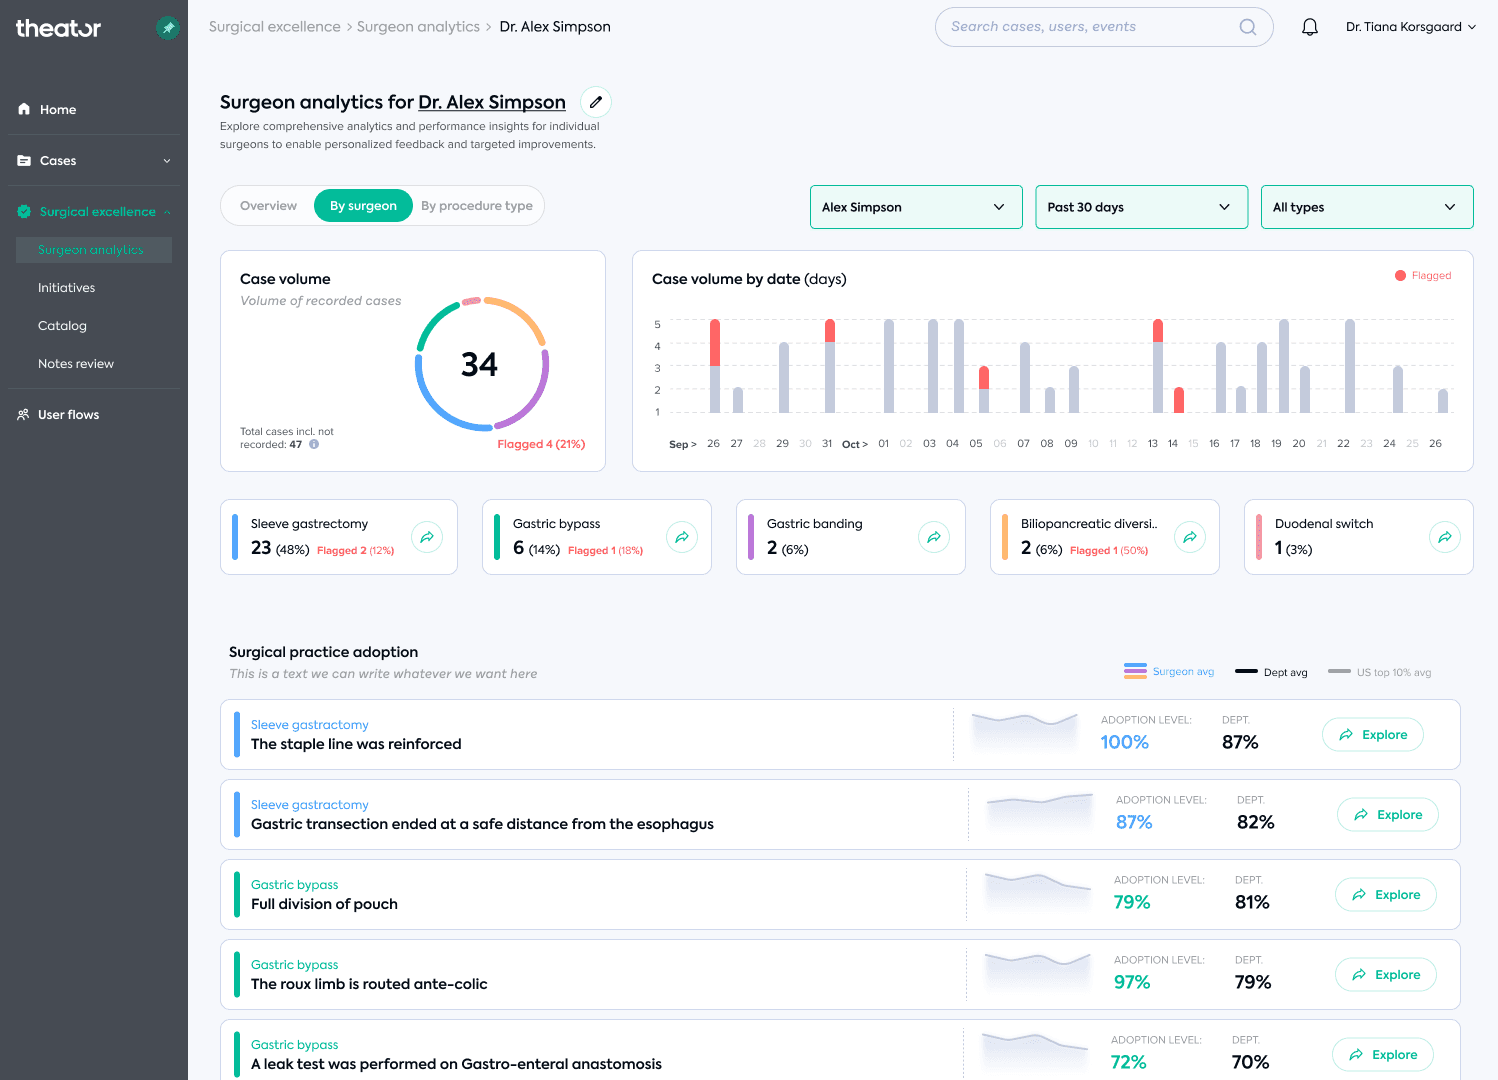Explore roux limb routed ante-colic row

click(x=1386, y=975)
